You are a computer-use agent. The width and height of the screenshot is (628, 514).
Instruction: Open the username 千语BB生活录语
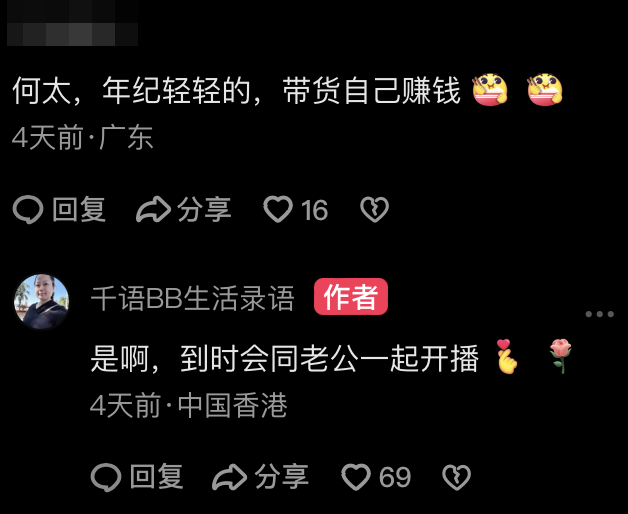pos(193,298)
